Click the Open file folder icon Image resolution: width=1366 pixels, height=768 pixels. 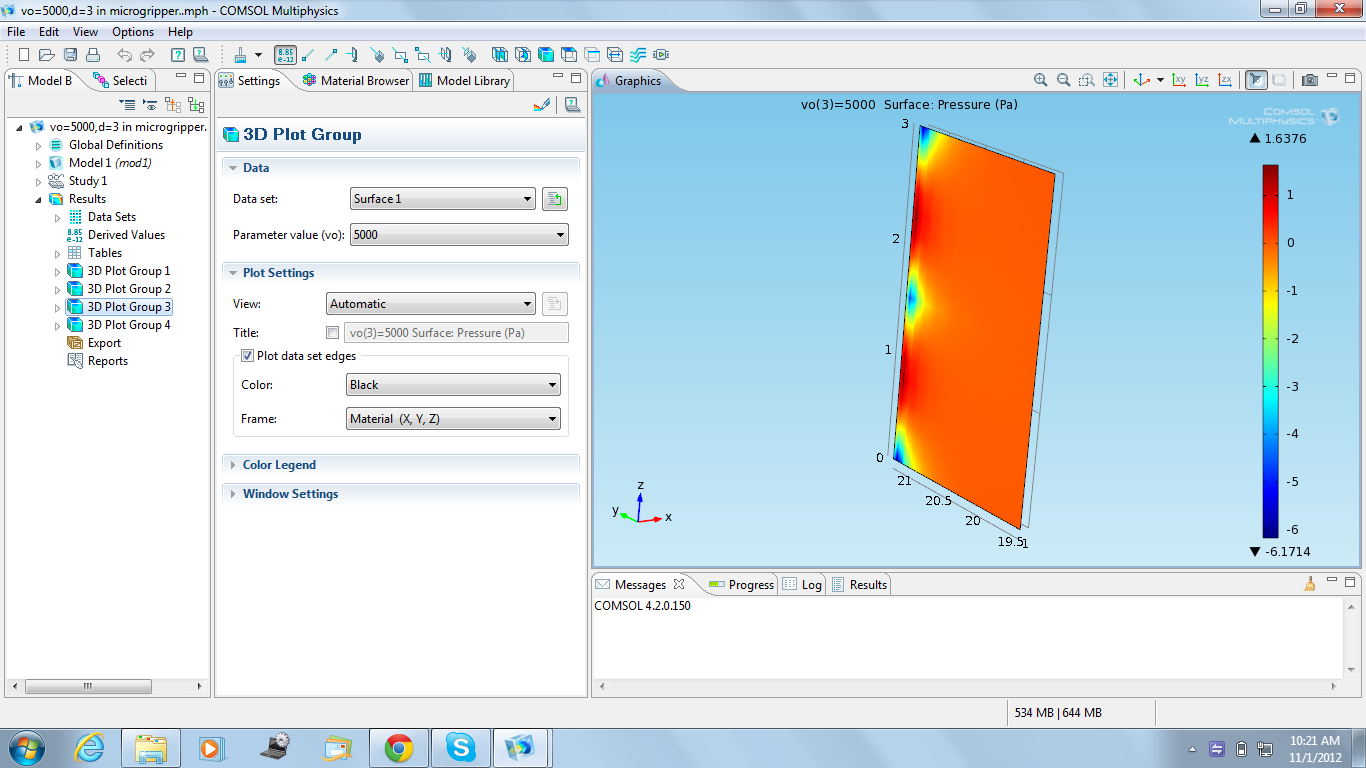[x=47, y=55]
